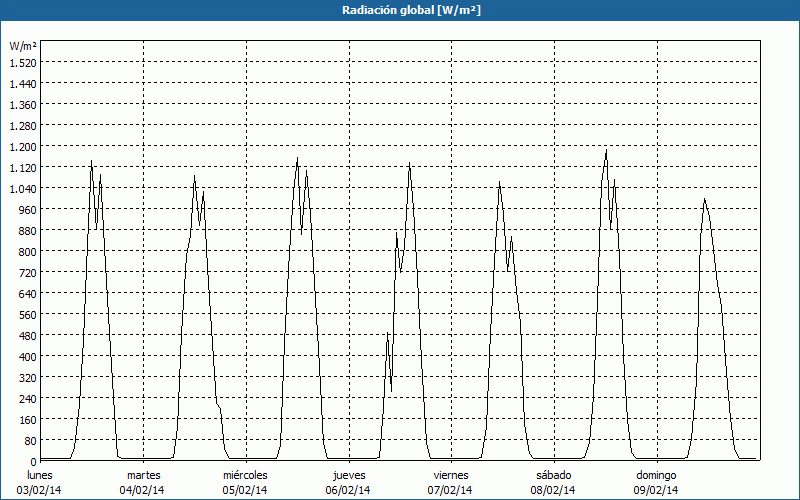Viewport: 800px width, 500px height.
Task: Click the highest radiation peak on sábado
Action: tap(606, 150)
